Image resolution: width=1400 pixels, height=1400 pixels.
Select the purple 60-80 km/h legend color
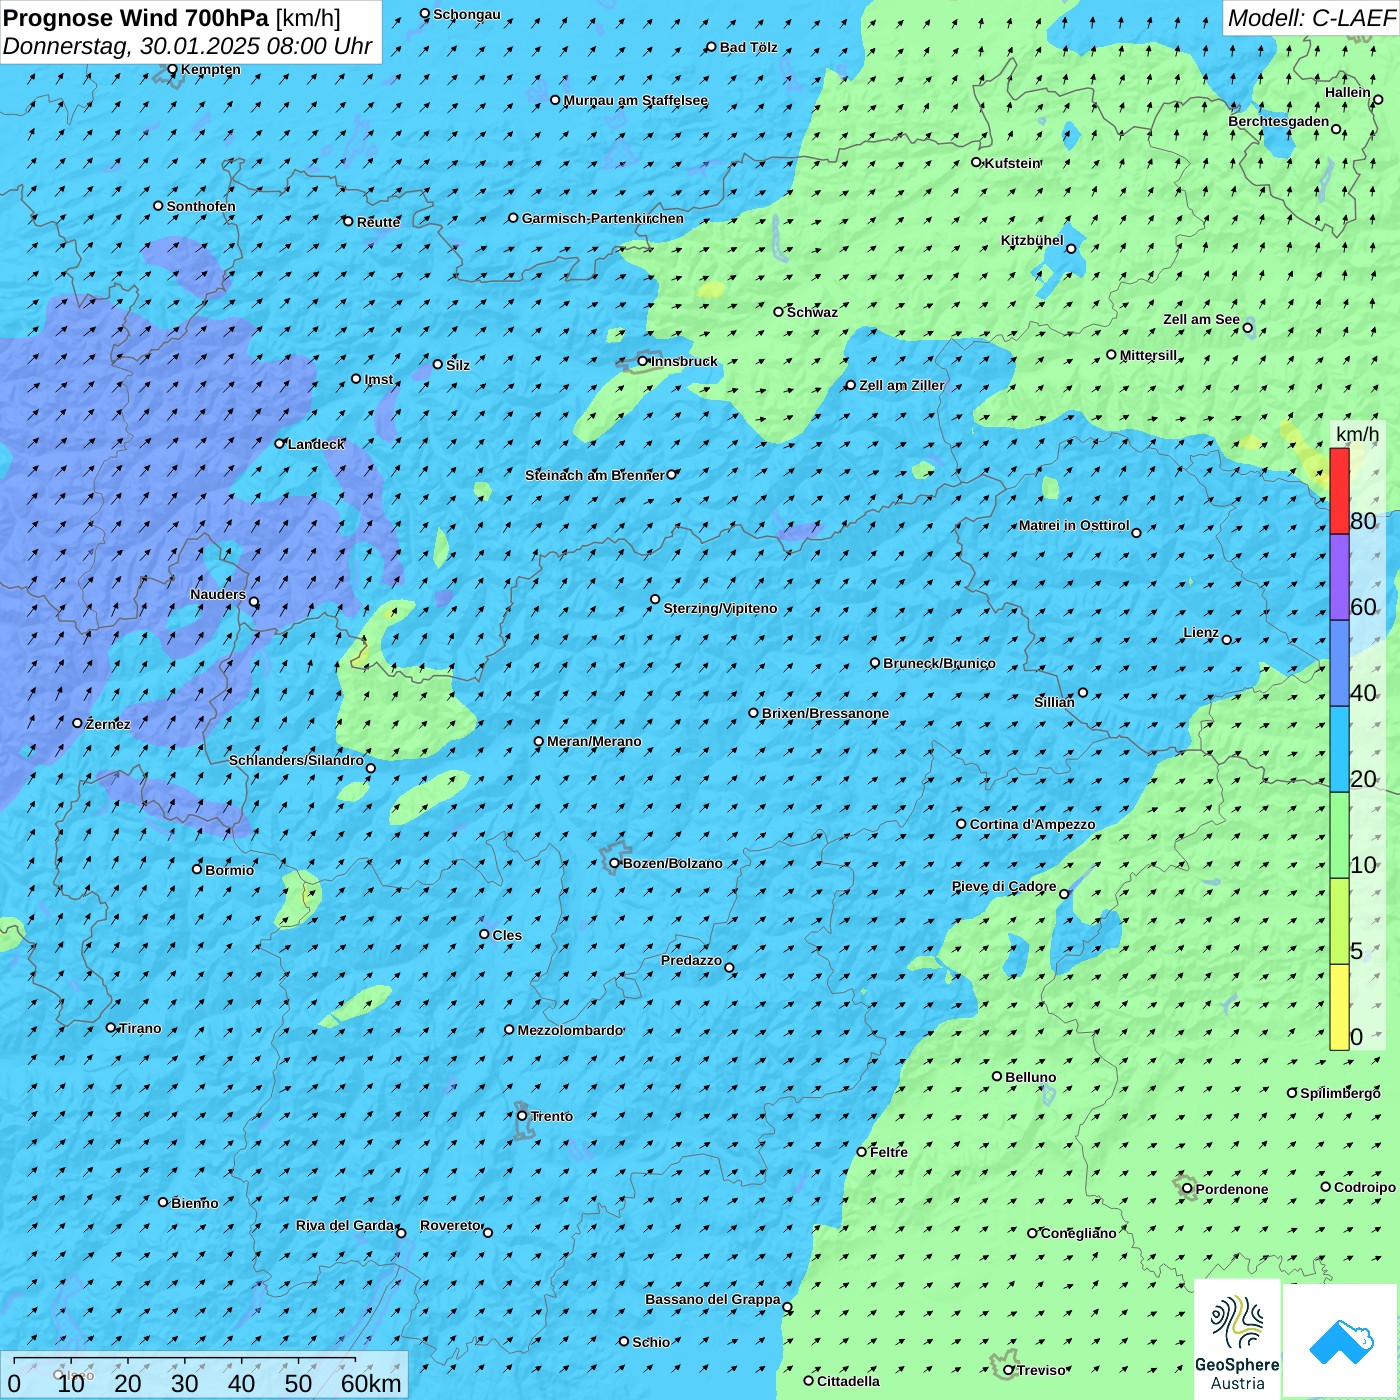1339,577
